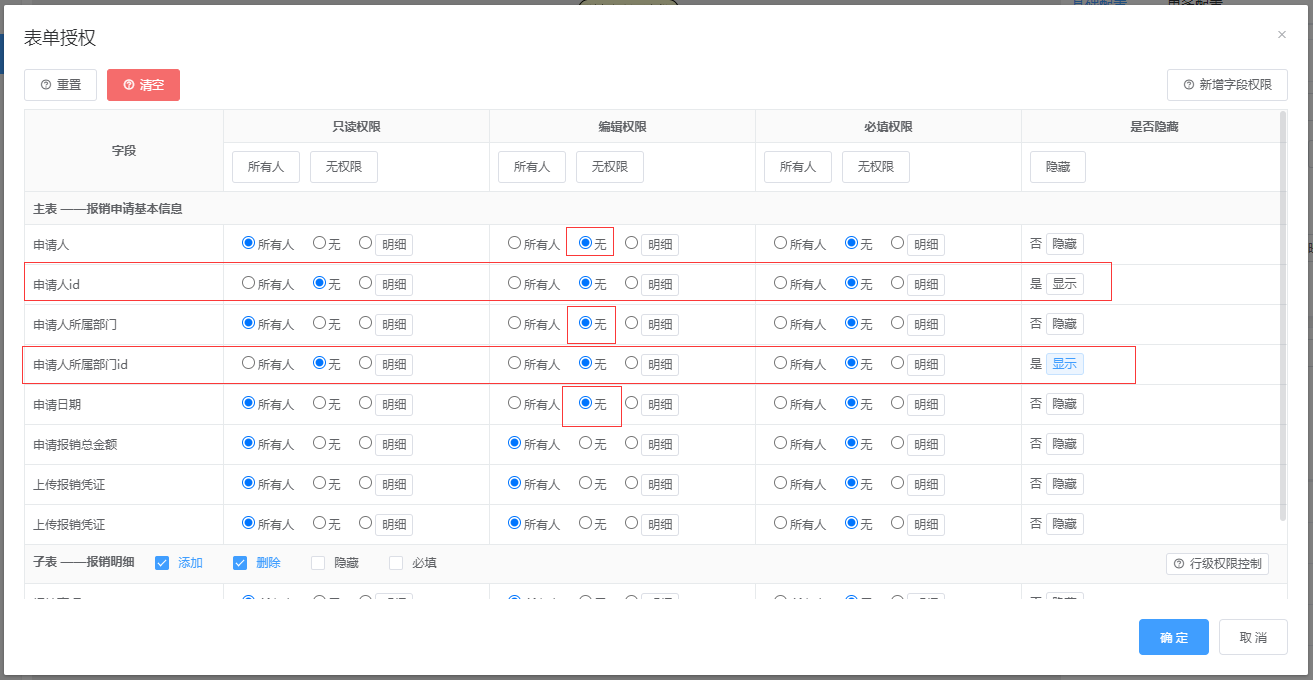Tick the 必填 checkbox for 报销明细 subtable
The image size is (1313, 680).
tap(396, 563)
